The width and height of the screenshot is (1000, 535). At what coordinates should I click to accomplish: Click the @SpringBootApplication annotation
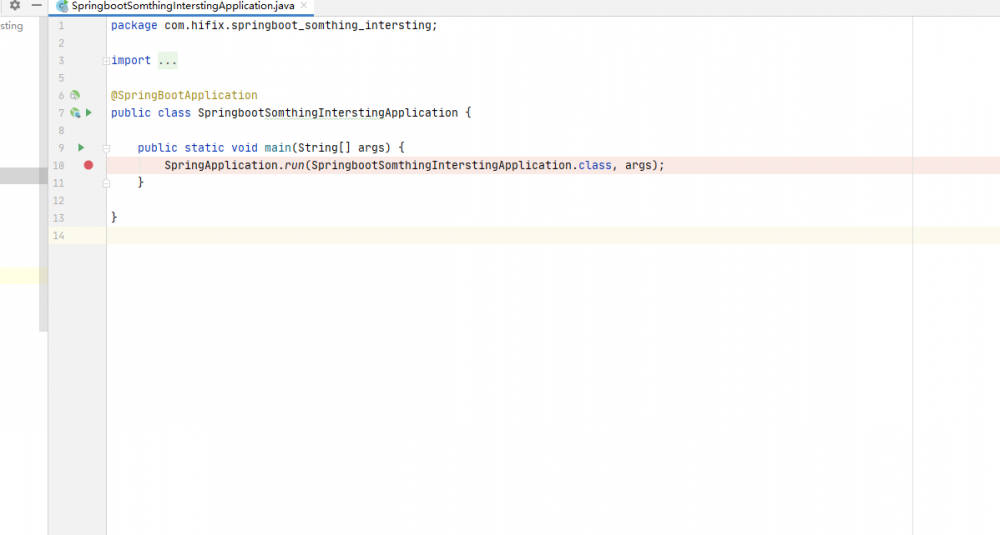184,96
